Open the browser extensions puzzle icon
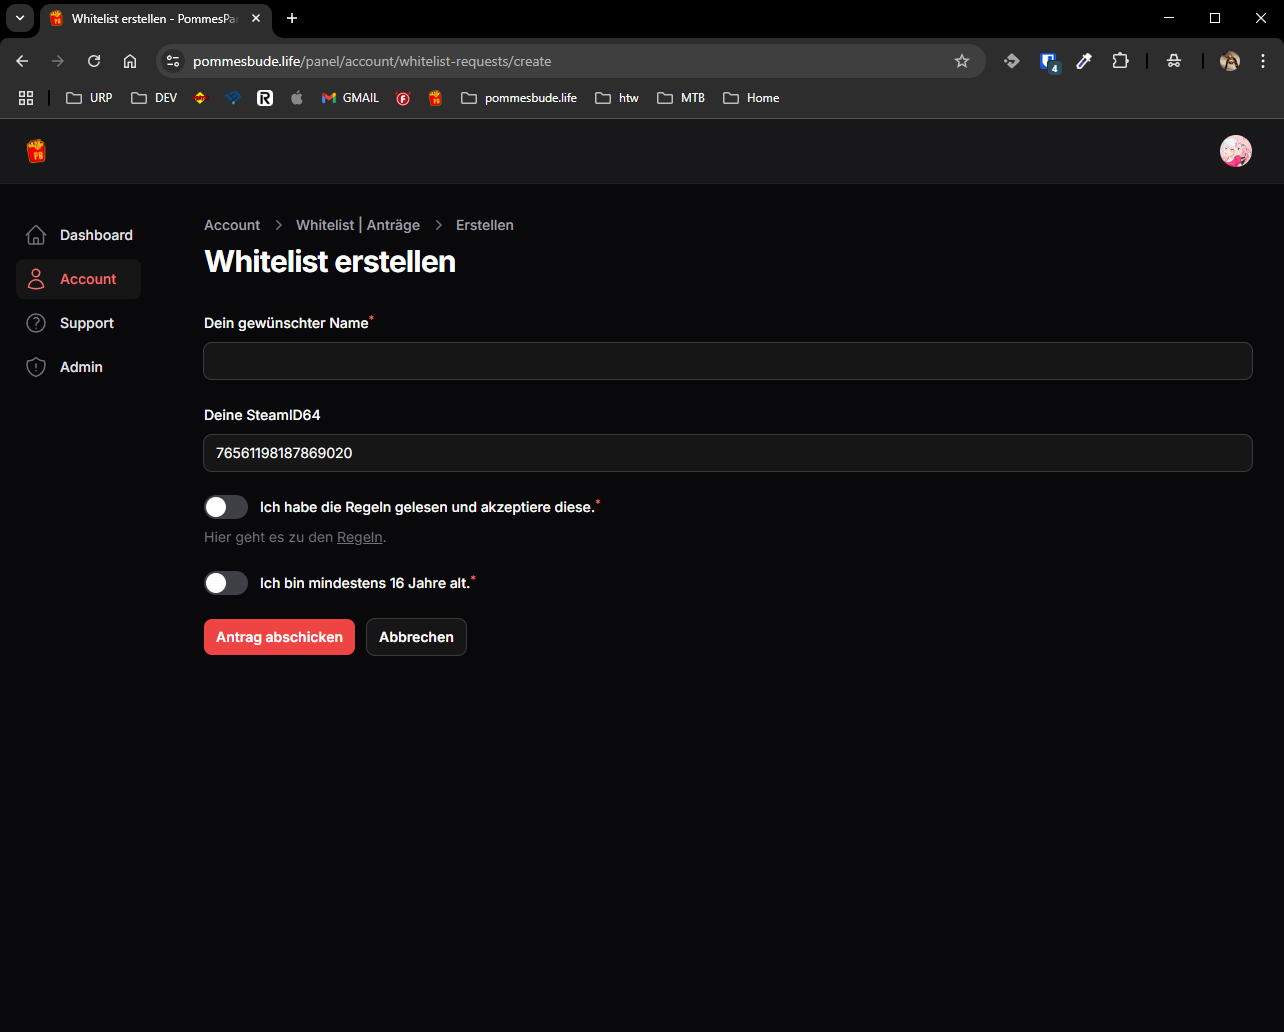The width and height of the screenshot is (1284, 1032). (1120, 61)
